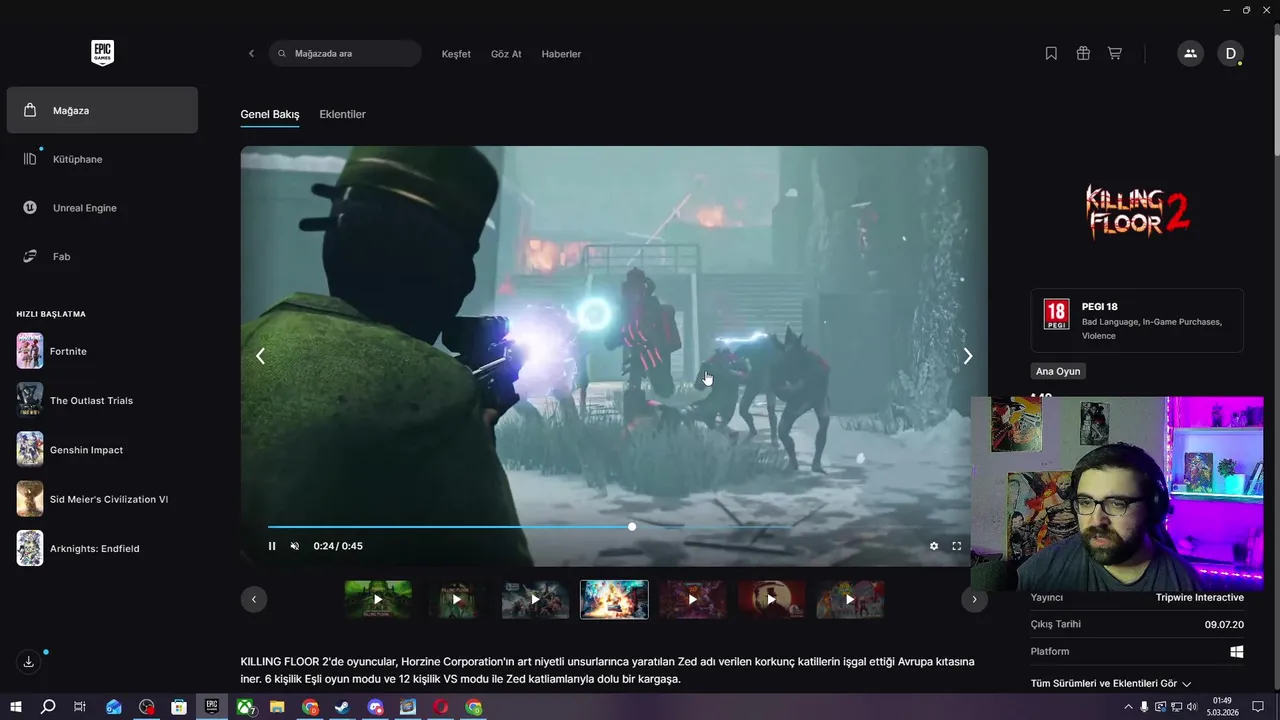Click the Windows platform icon
1280x720 pixels.
(1237, 652)
